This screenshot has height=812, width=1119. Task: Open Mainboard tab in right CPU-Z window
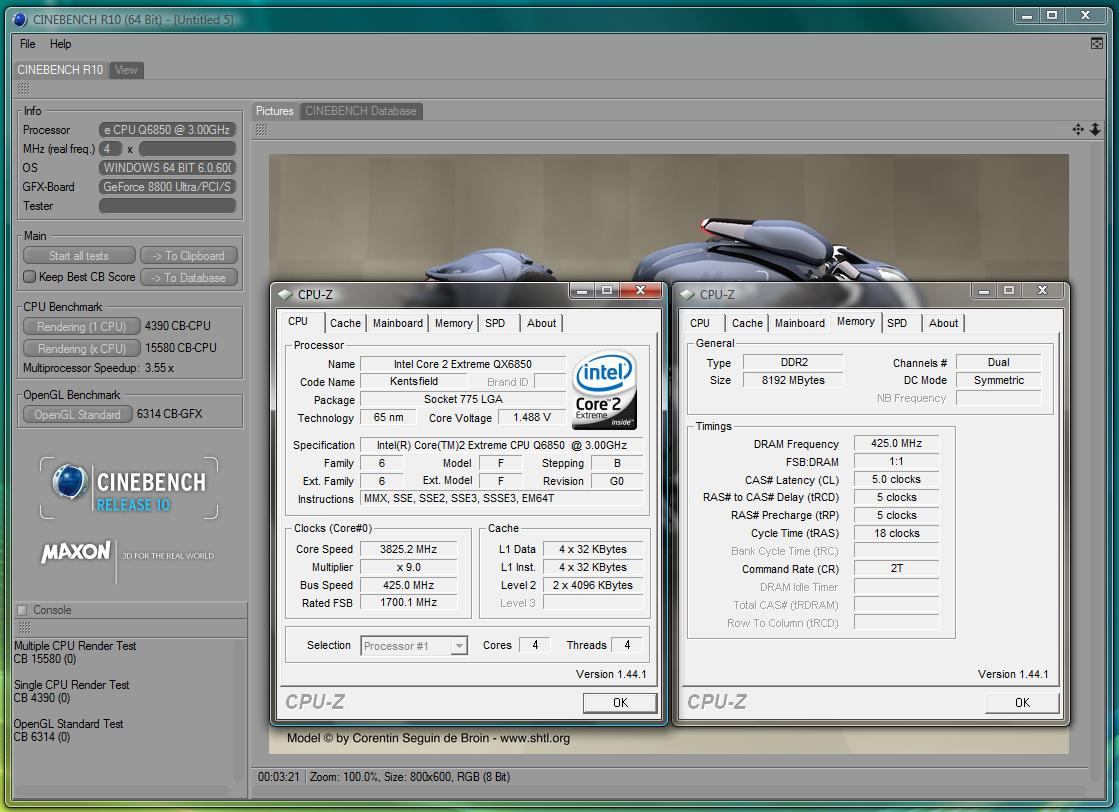click(x=800, y=323)
